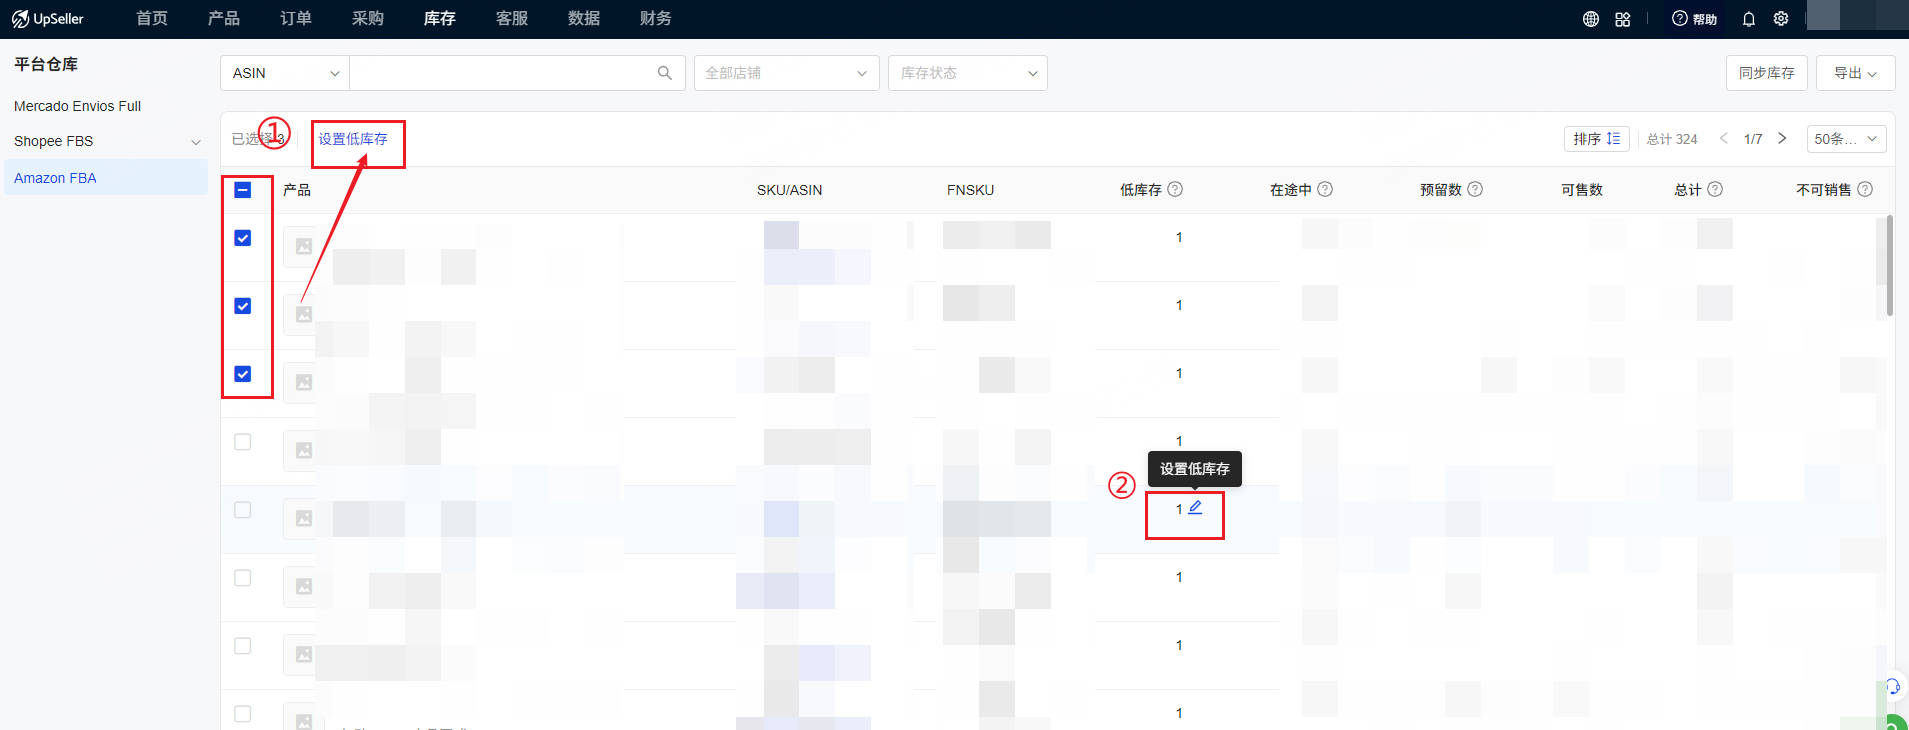Click the 总计 324 count text

coord(1672,139)
